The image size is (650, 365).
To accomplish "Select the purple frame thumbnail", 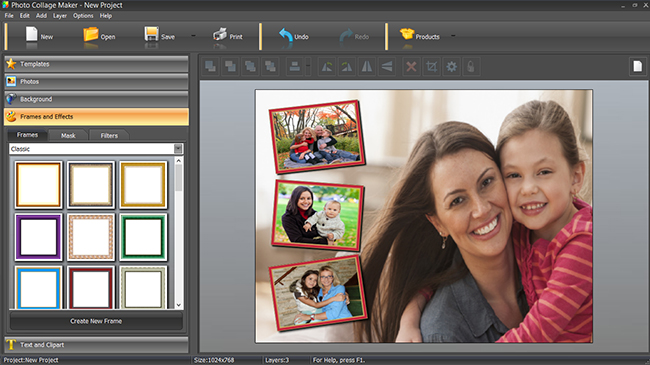I will [x=39, y=237].
